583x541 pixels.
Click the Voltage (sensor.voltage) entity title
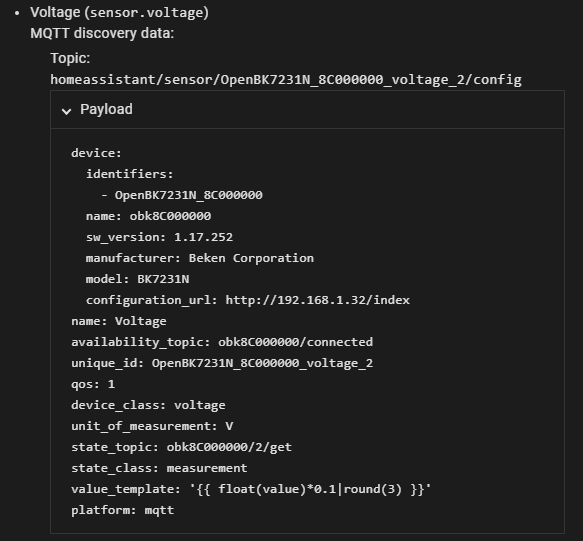[x=119, y=13]
